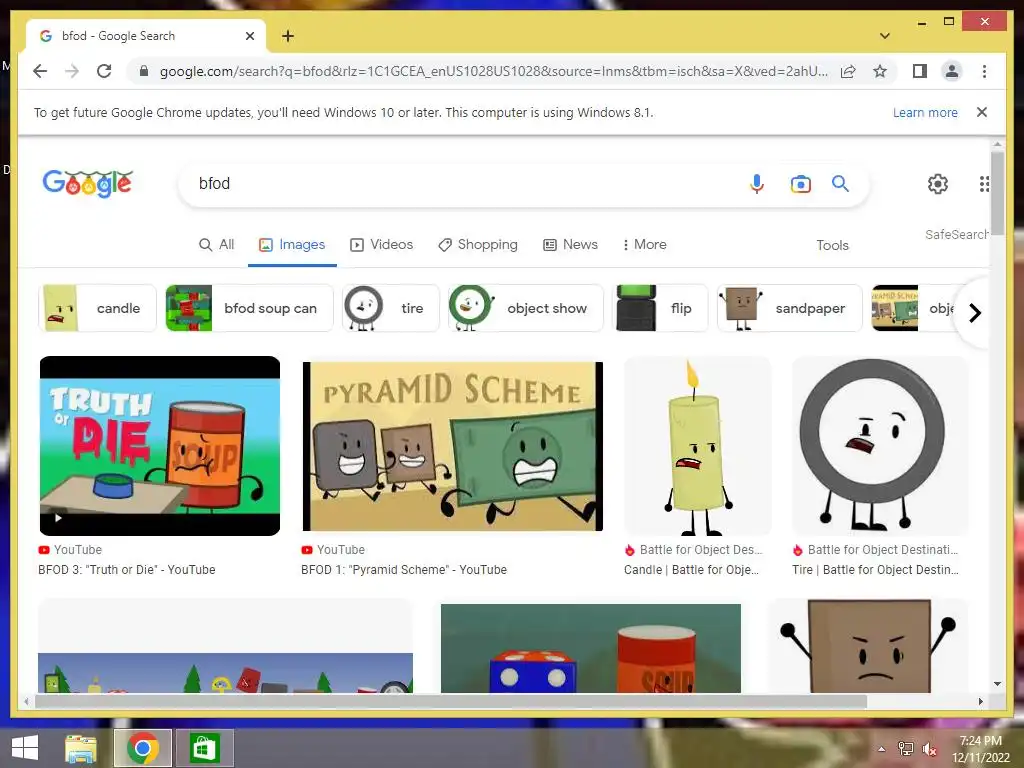Click the horizontal scrollbar thumb
The height and width of the screenshot is (768, 1024).
pyautogui.click(x=451, y=701)
